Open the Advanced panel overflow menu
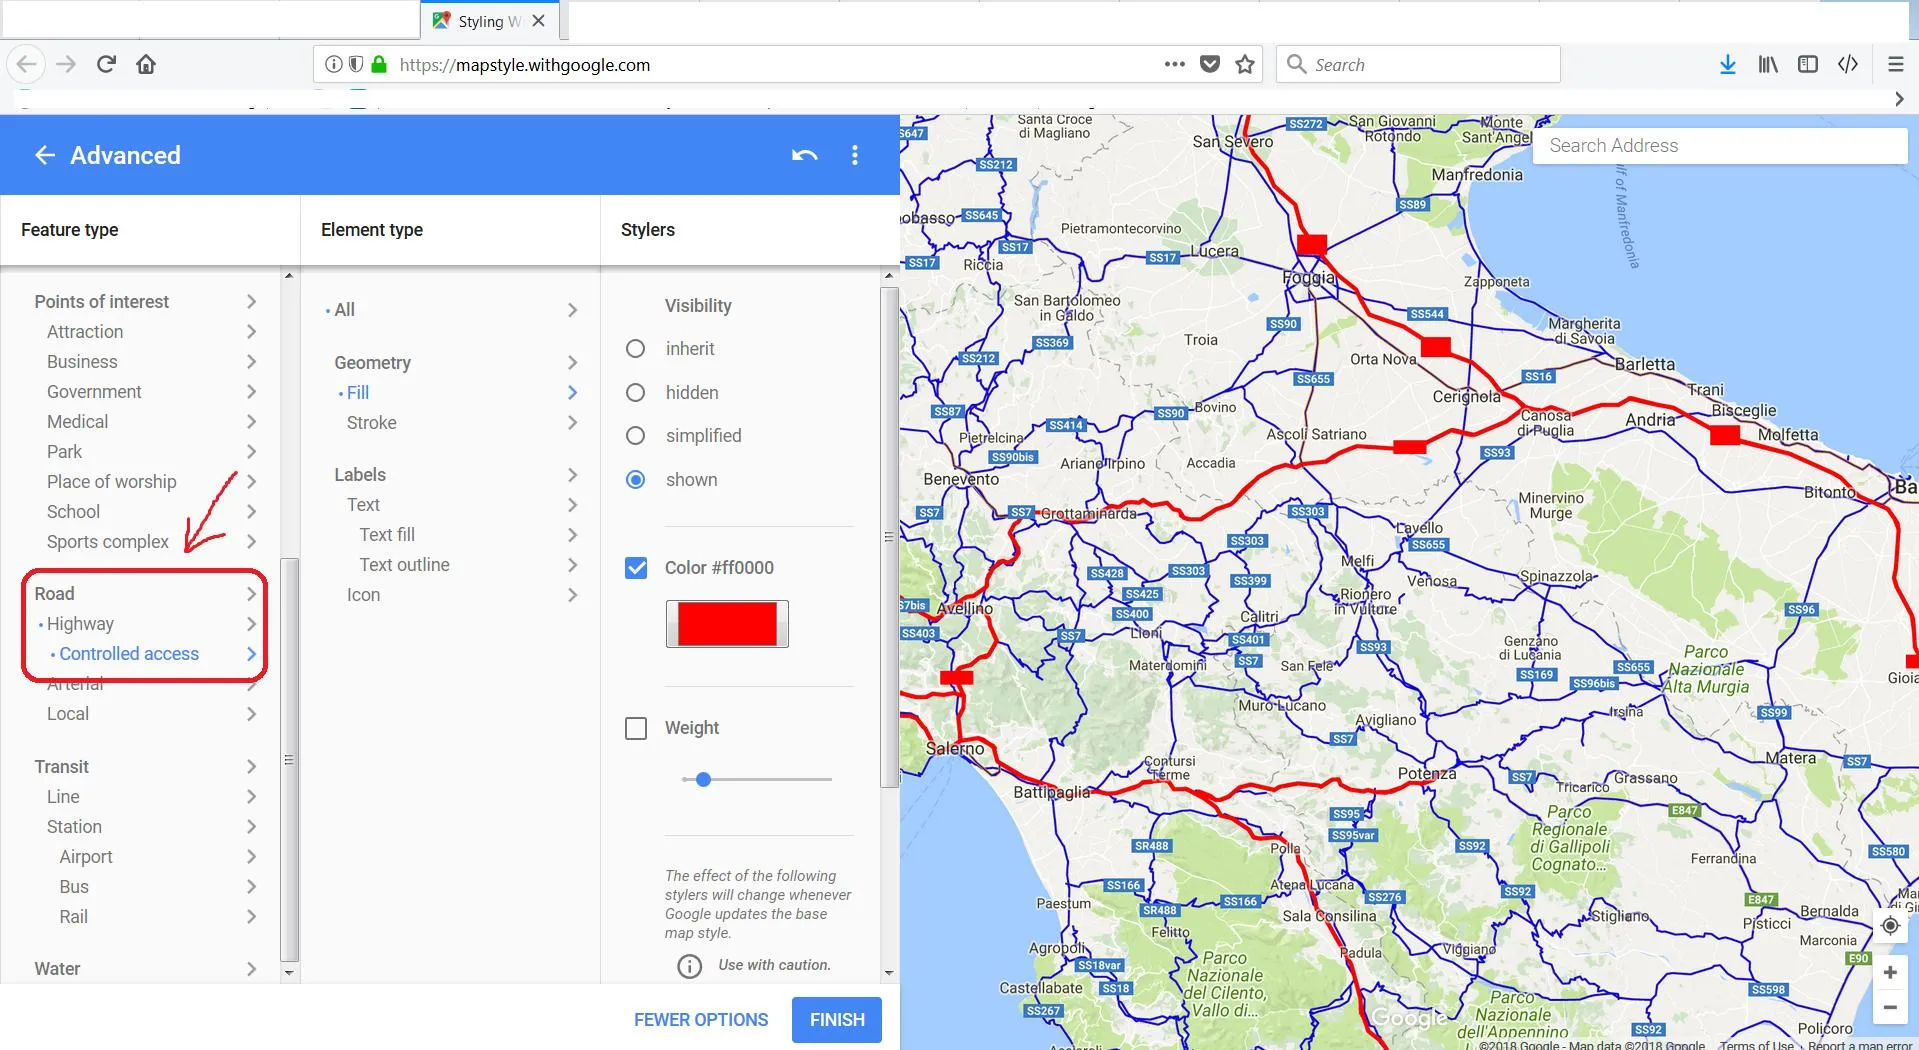Image resolution: width=1919 pixels, height=1050 pixels. point(854,155)
